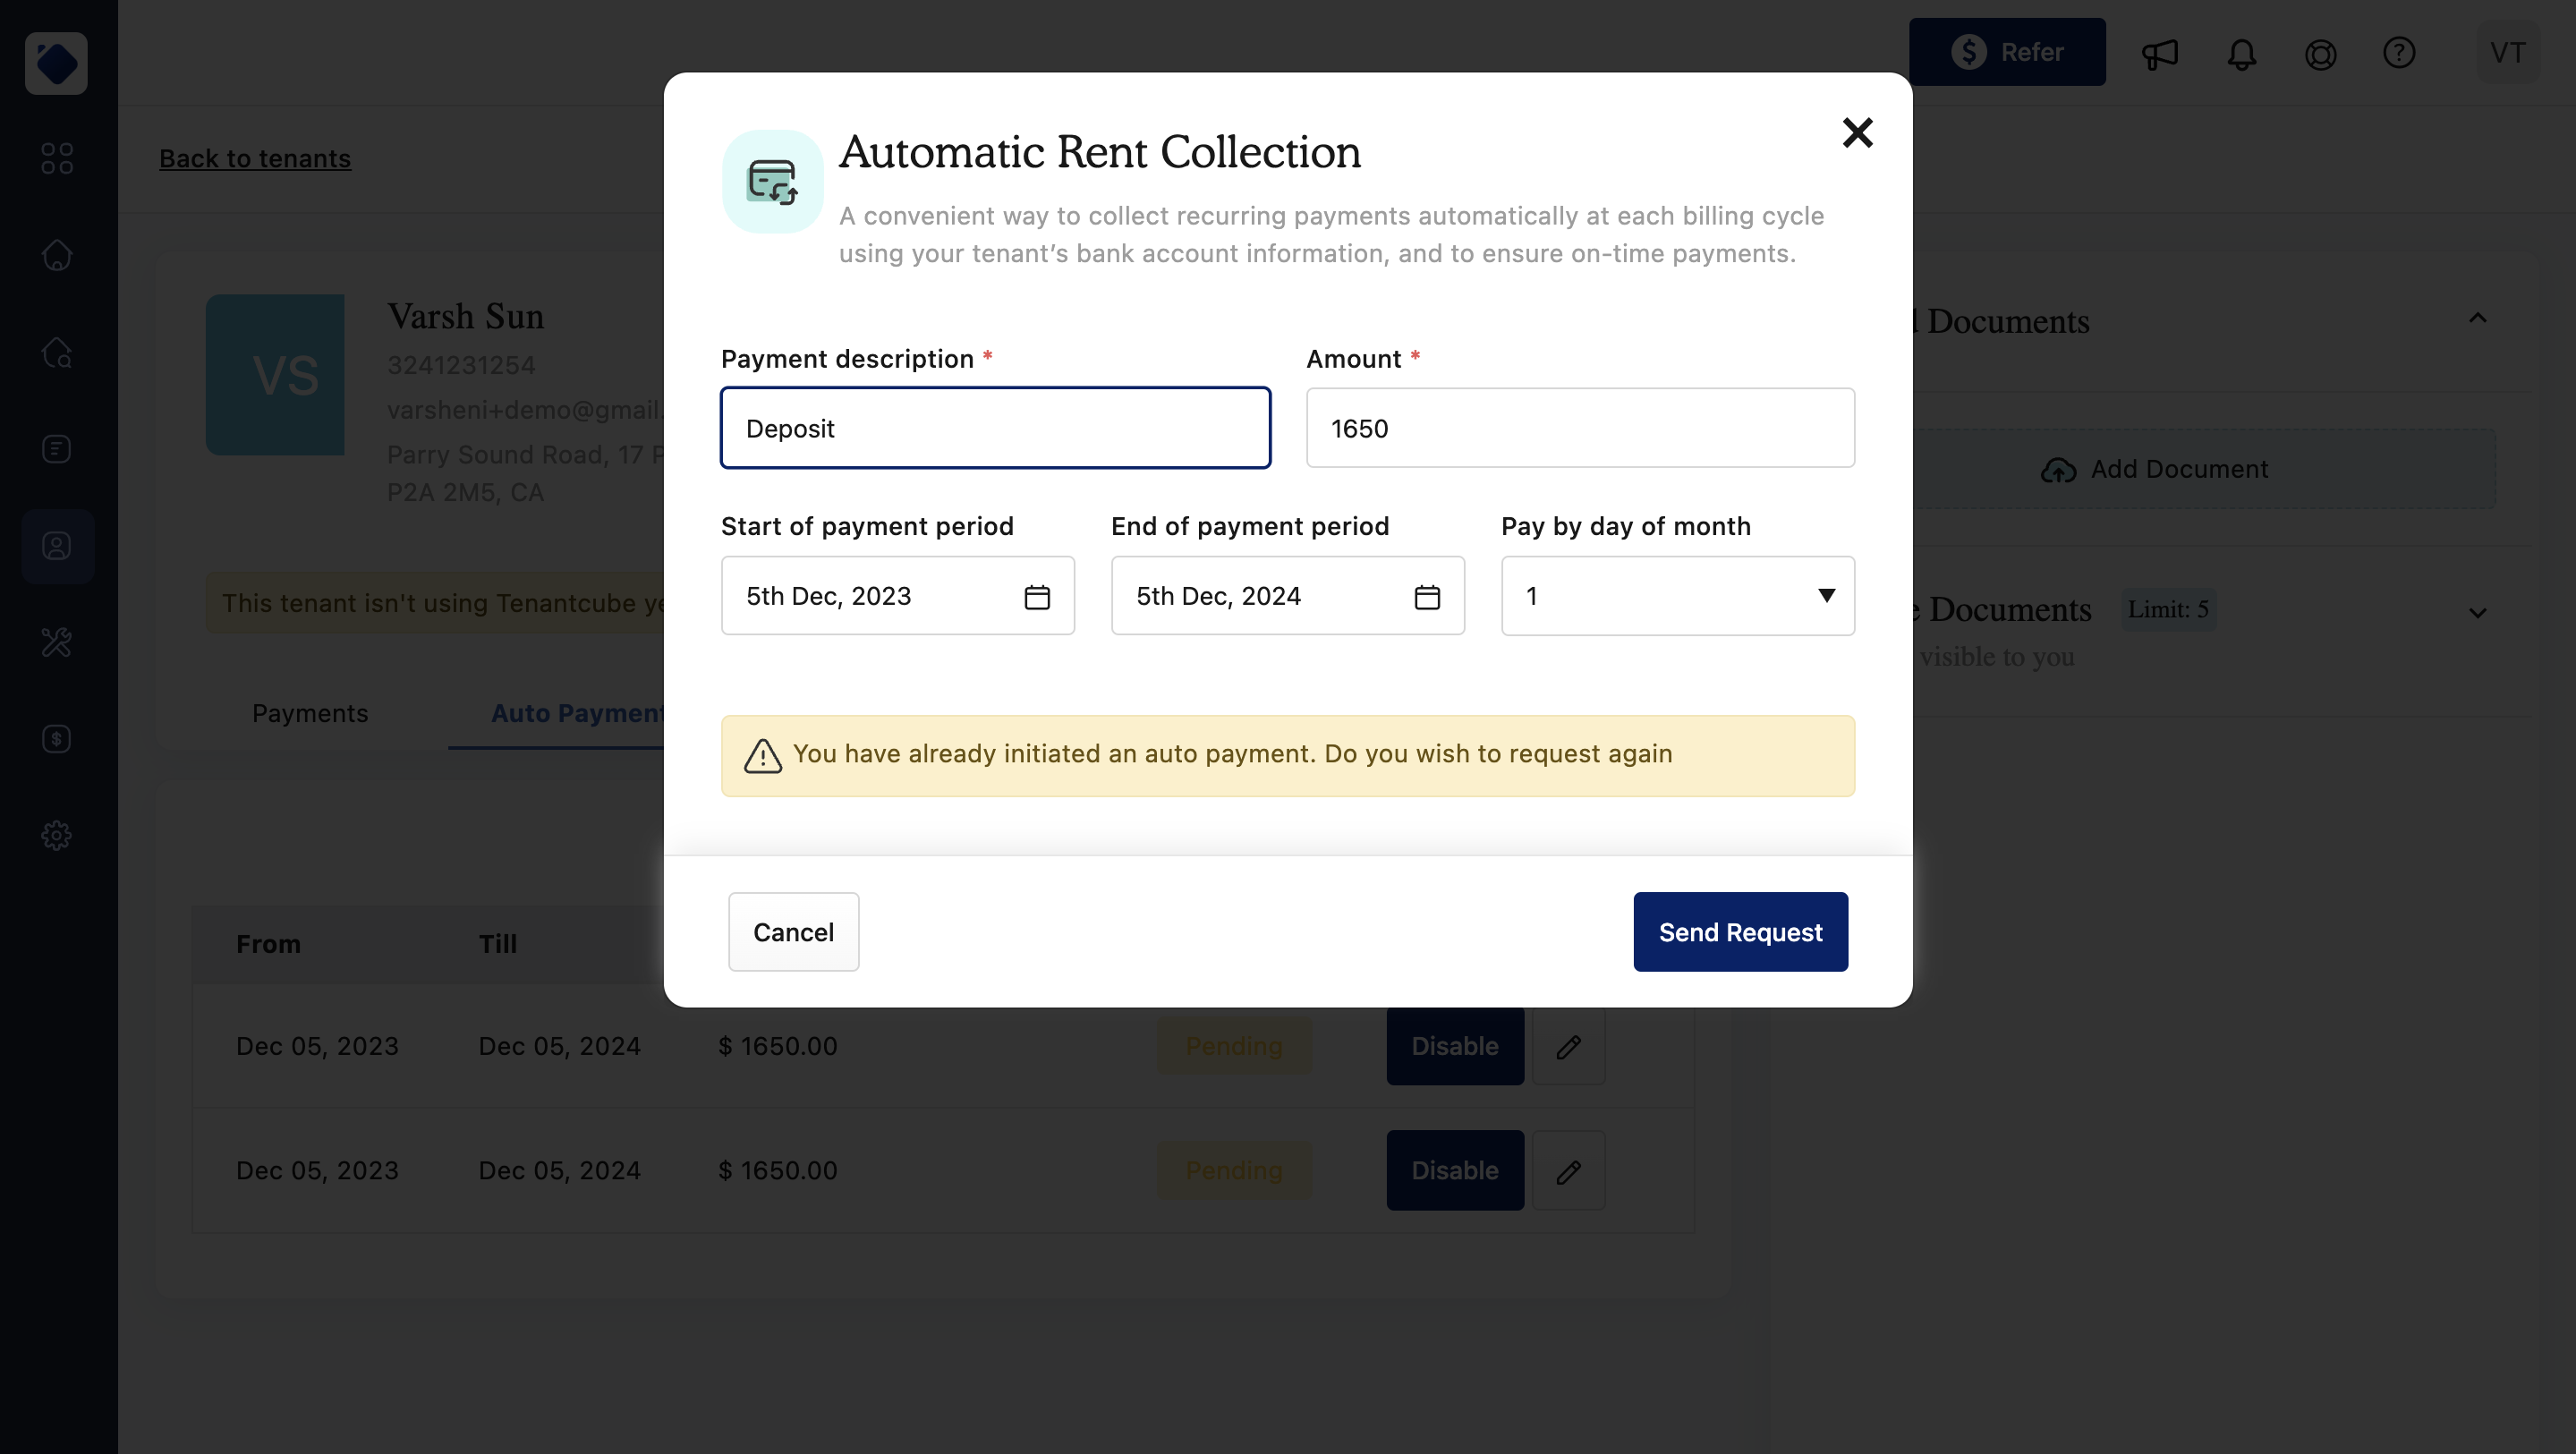This screenshot has height=1454, width=2576.
Task: Click the announcements megaphone icon
Action: pos(2159,53)
